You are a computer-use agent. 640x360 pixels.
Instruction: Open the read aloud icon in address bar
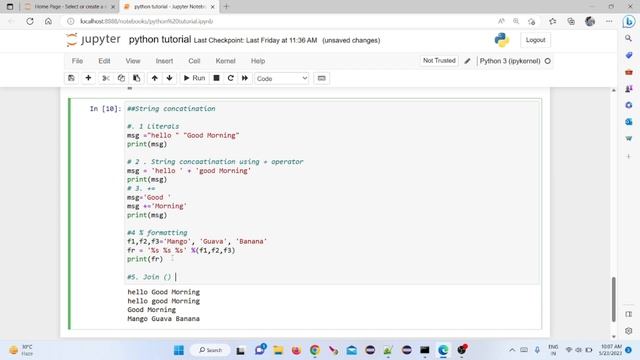pos(501,21)
